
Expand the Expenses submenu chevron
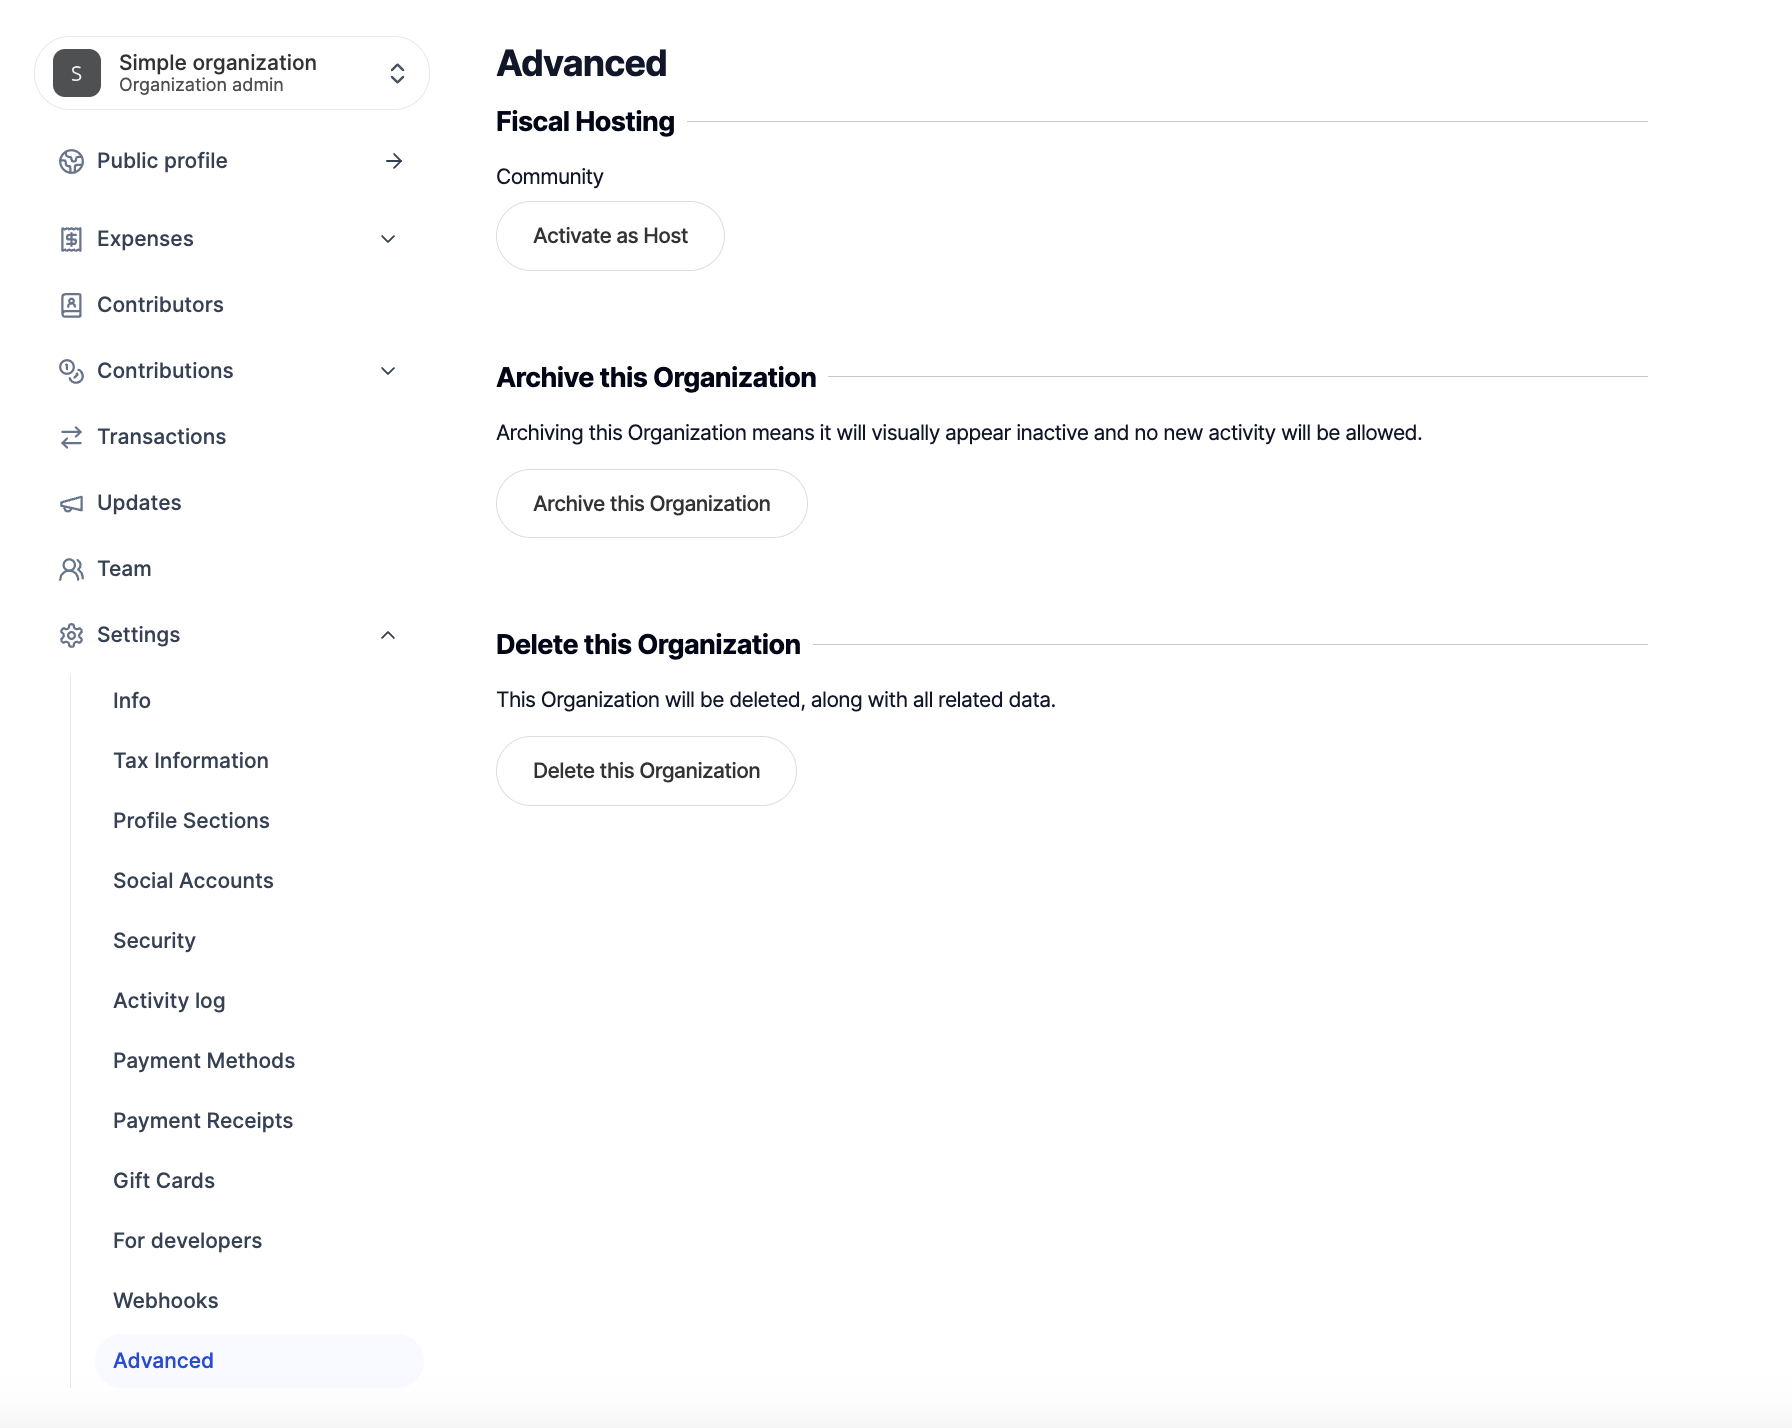tap(388, 239)
